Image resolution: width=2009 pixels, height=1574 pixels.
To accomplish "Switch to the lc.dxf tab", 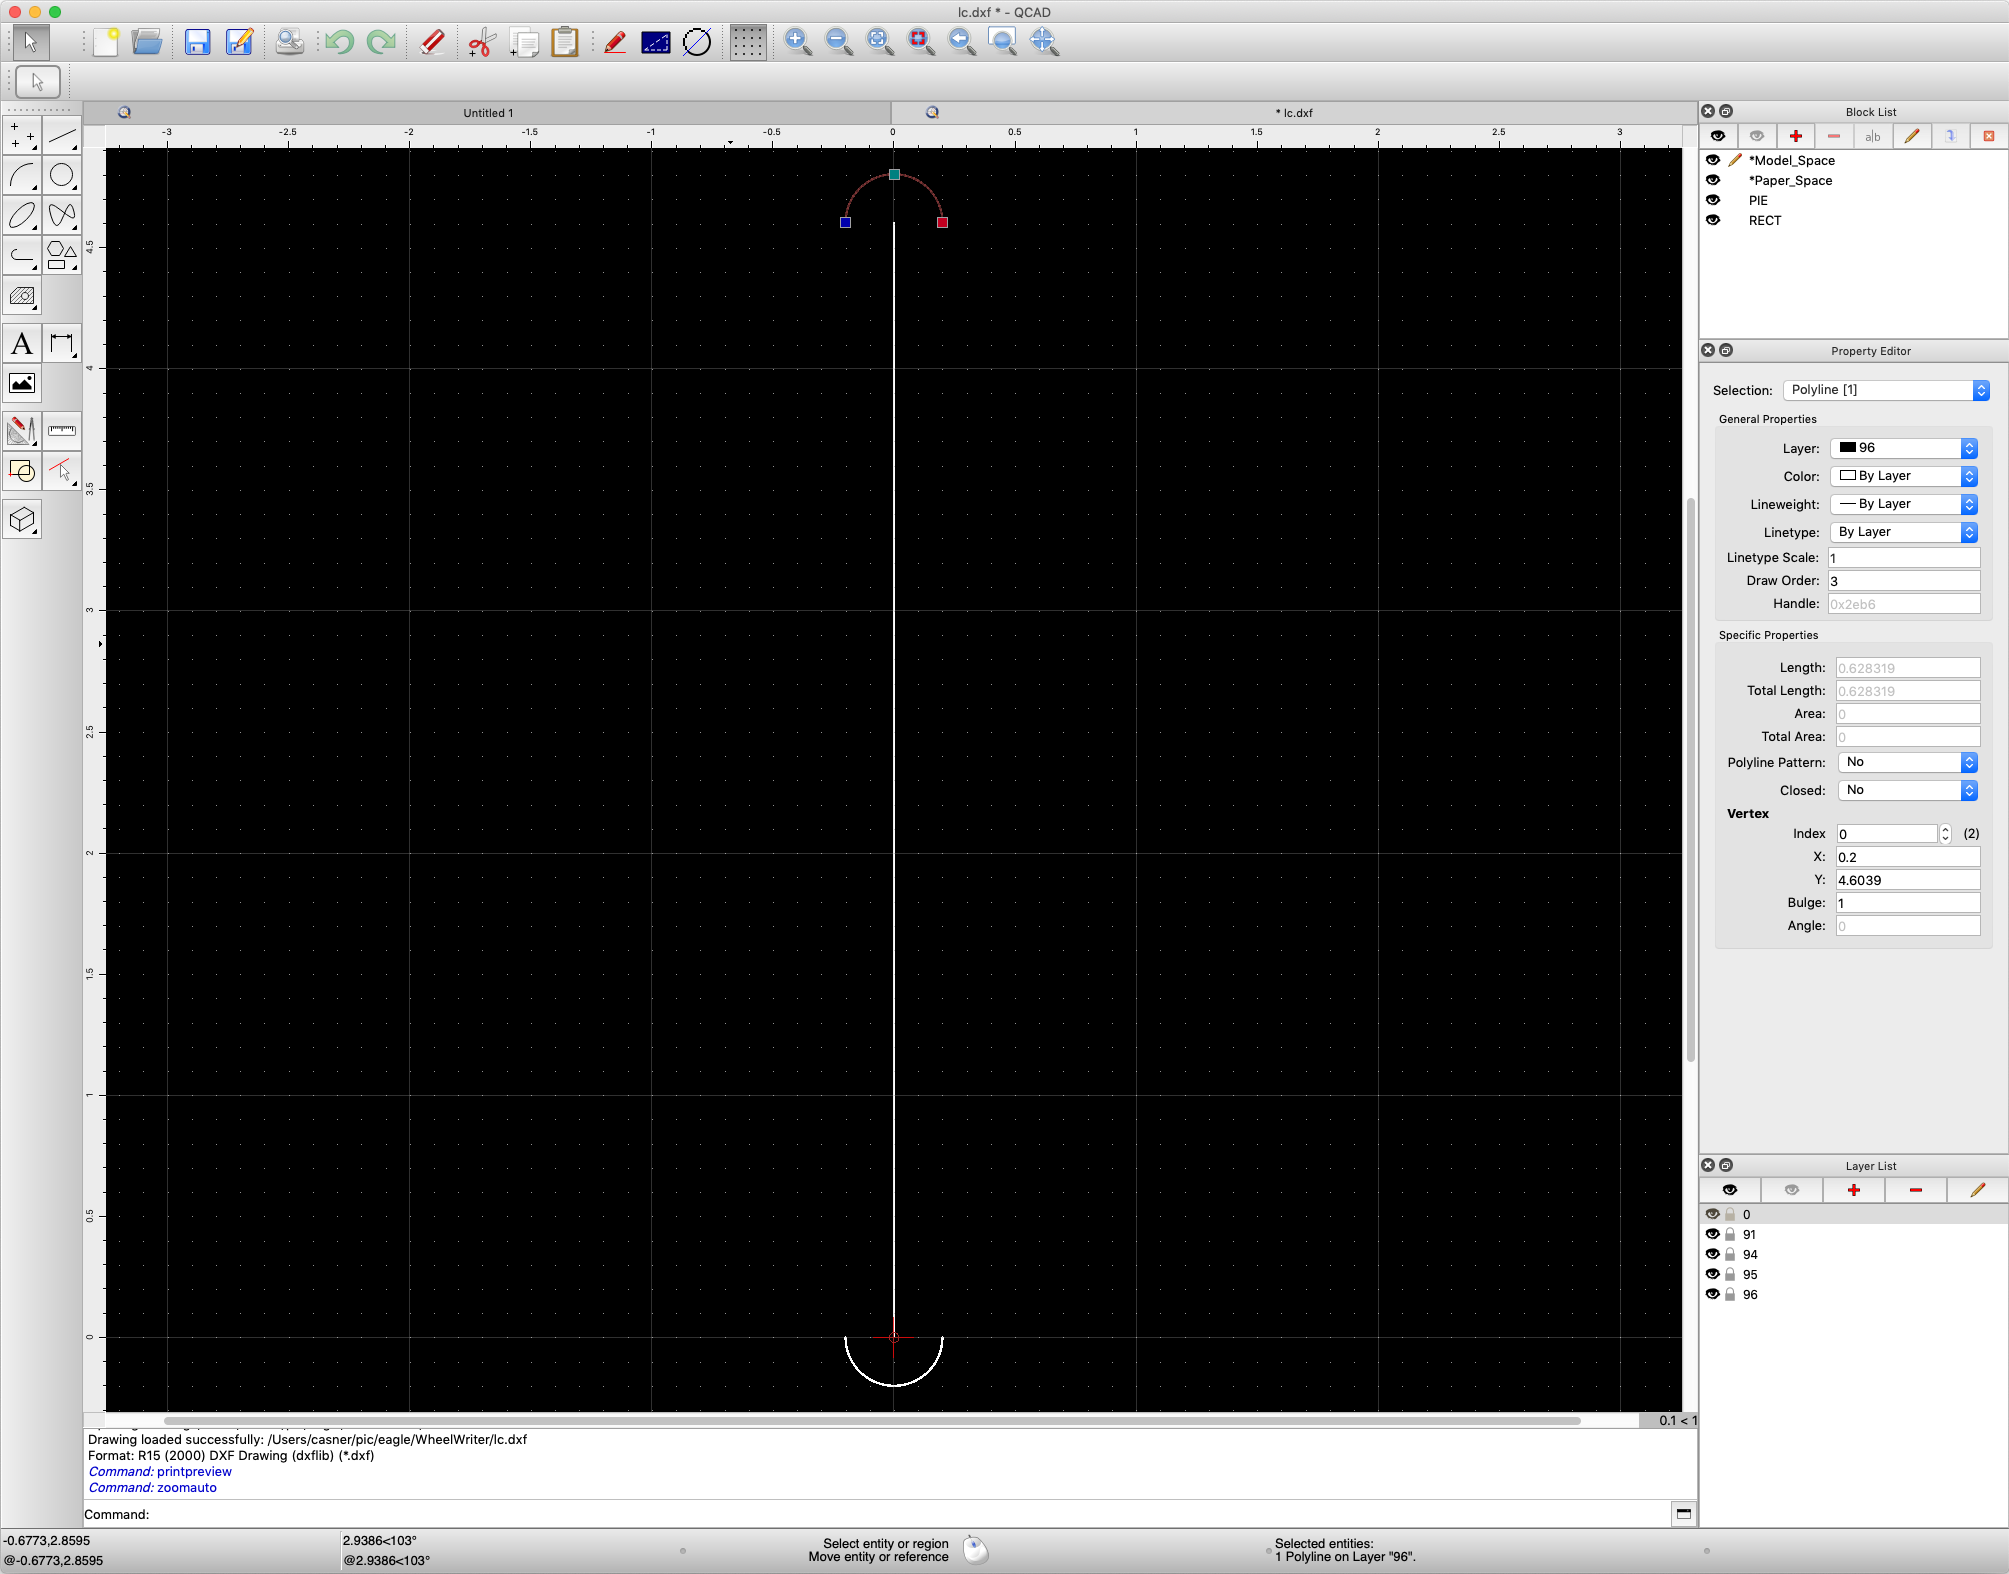I will [1294, 113].
